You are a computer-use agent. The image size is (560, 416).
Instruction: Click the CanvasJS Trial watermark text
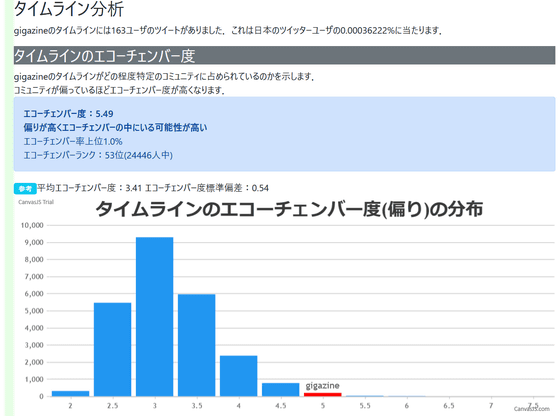36,202
